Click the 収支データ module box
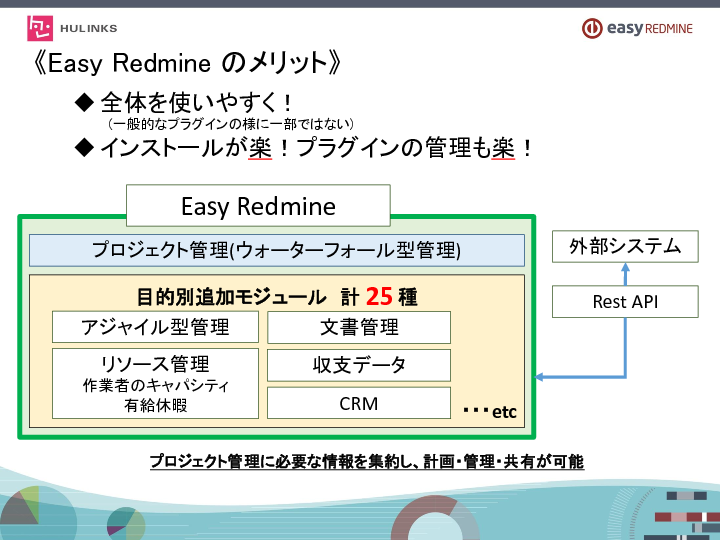The width and height of the screenshot is (720, 540). pos(359,365)
